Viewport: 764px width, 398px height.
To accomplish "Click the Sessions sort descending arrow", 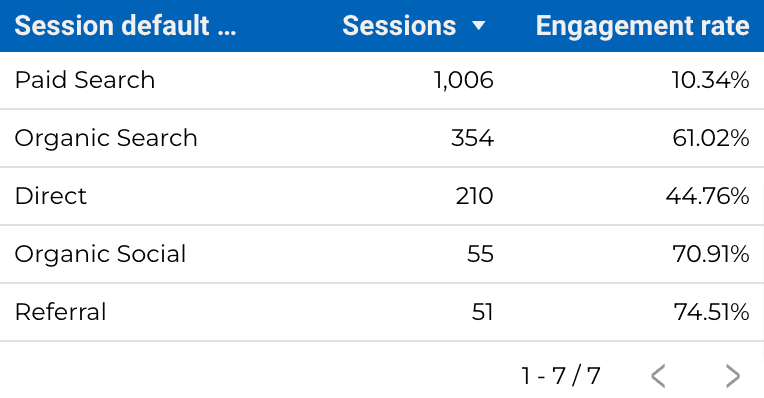I will tap(479, 25).
